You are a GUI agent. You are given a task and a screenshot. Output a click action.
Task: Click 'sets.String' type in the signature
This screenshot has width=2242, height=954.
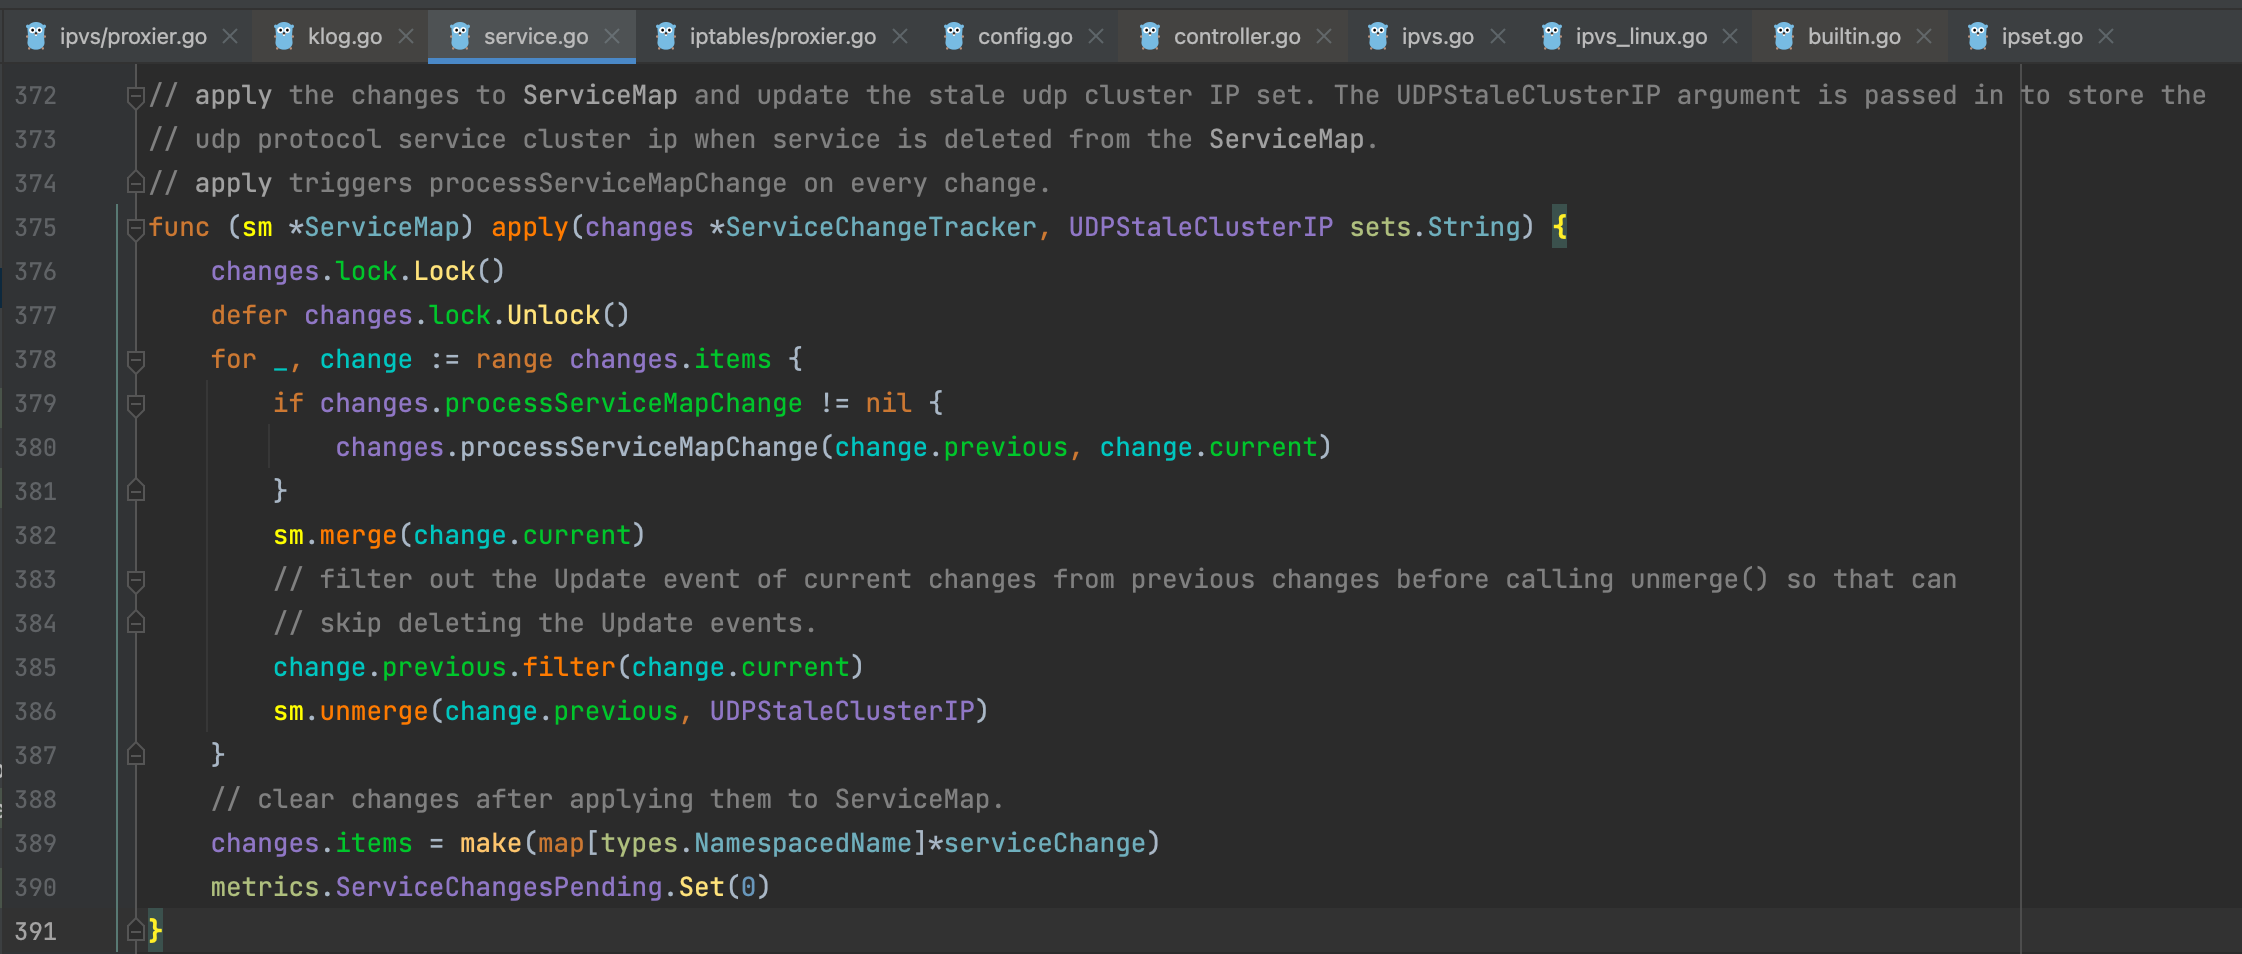click(1435, 228)
